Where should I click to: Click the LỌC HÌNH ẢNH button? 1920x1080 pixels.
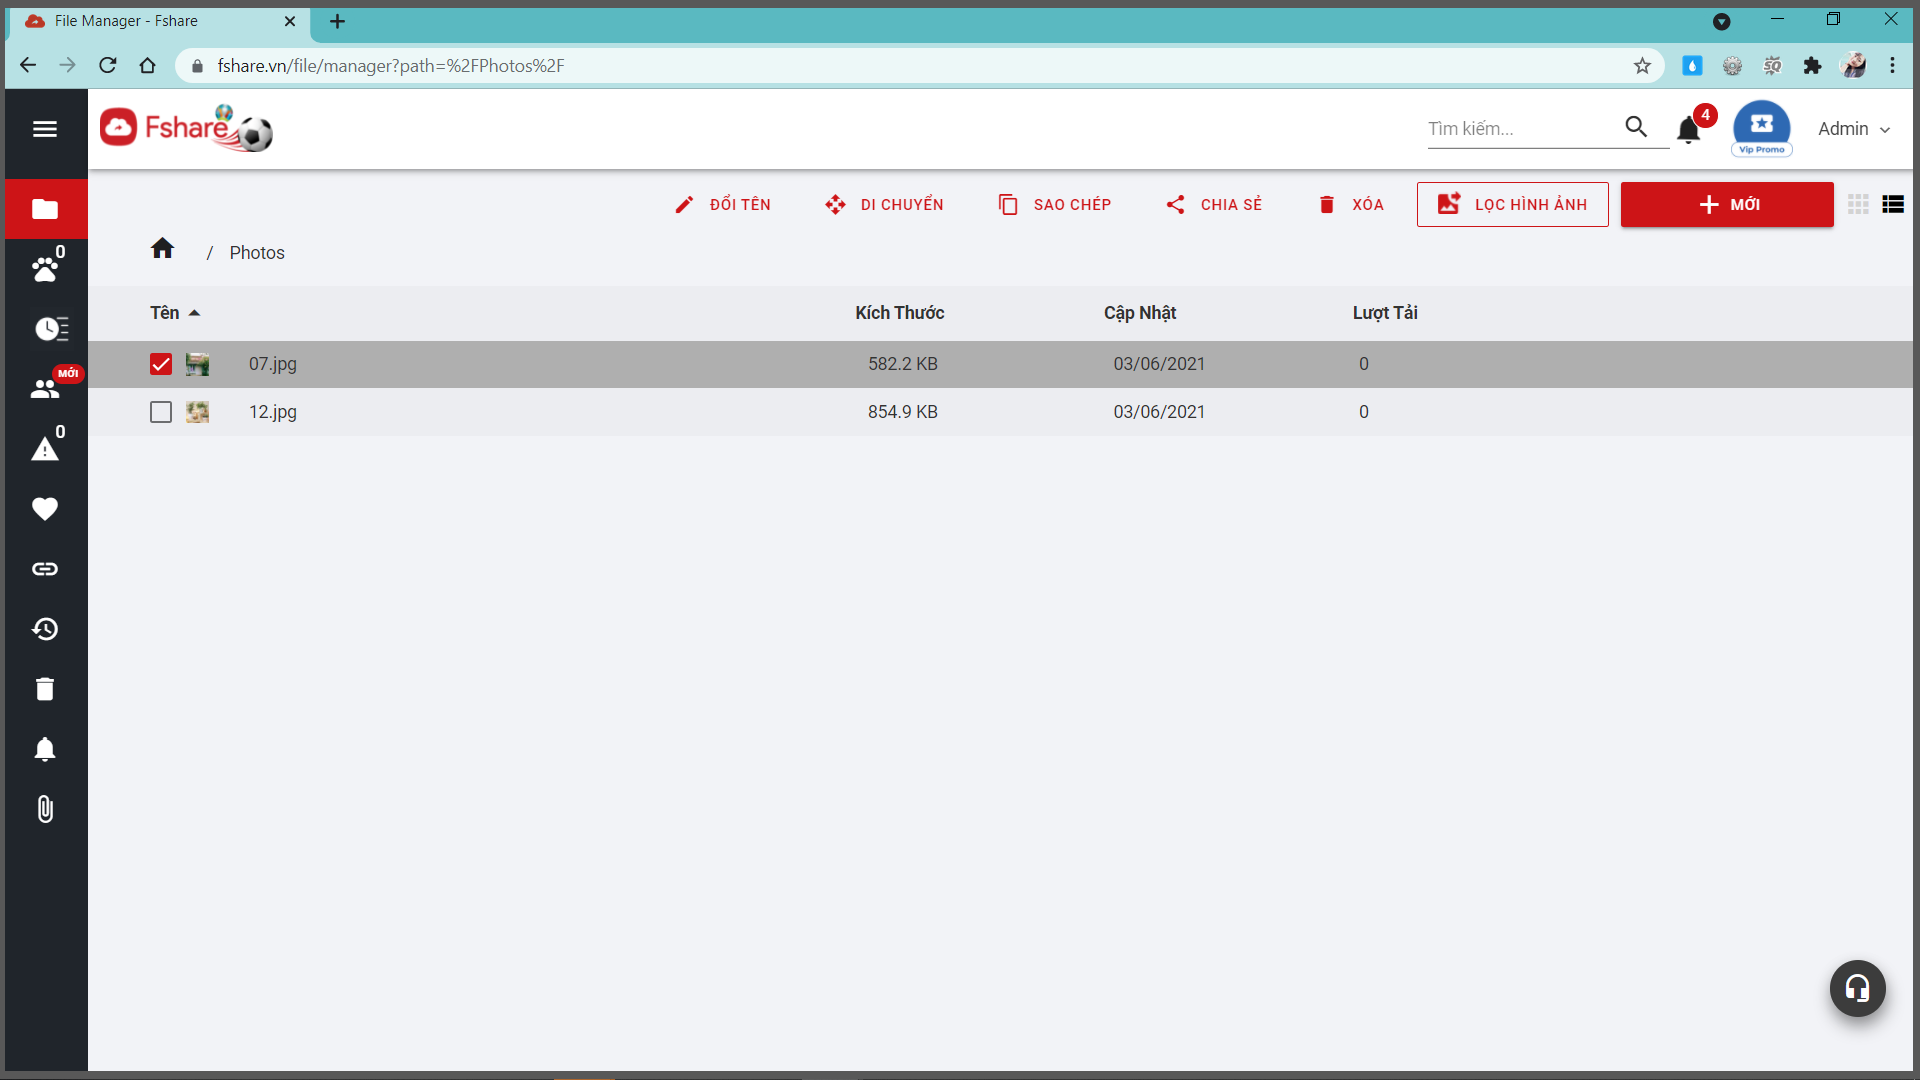[x=1512, y=205]
